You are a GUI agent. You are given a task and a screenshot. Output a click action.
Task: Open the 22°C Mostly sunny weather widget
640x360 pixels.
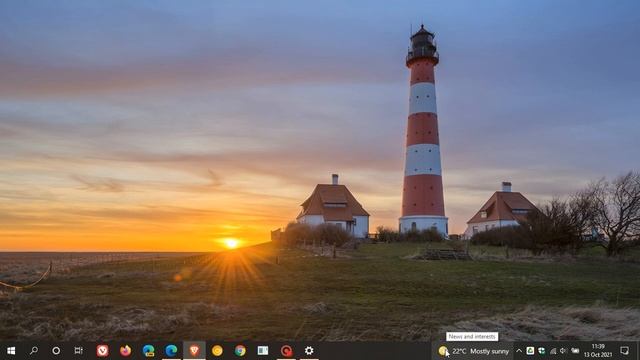click(473, 351)
